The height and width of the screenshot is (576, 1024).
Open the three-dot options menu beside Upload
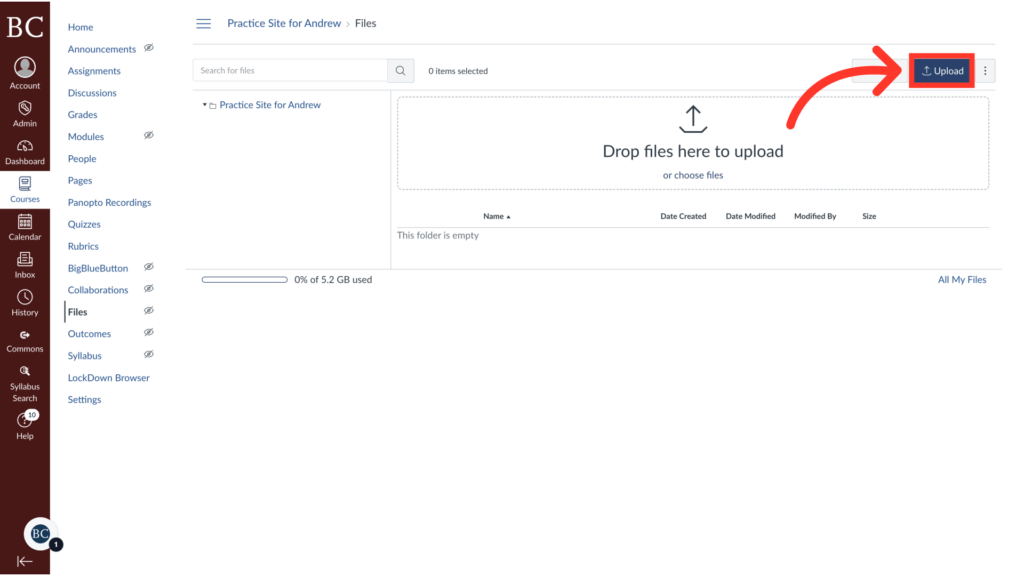click(986, 70)
